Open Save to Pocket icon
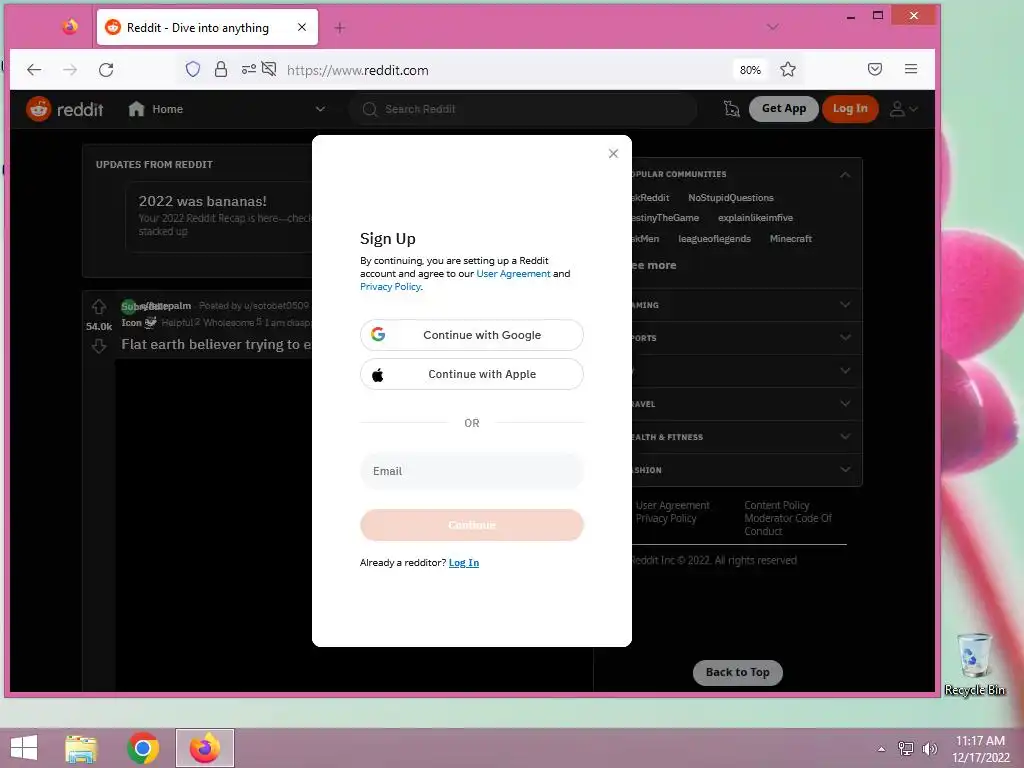1024x768 pixels. click(874, 69)
